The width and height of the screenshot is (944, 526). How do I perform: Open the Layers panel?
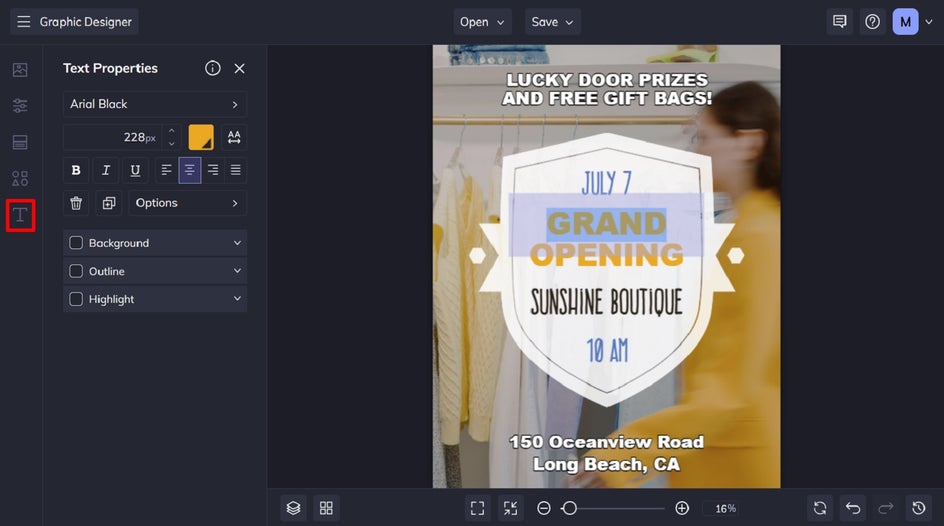point(293,509)
